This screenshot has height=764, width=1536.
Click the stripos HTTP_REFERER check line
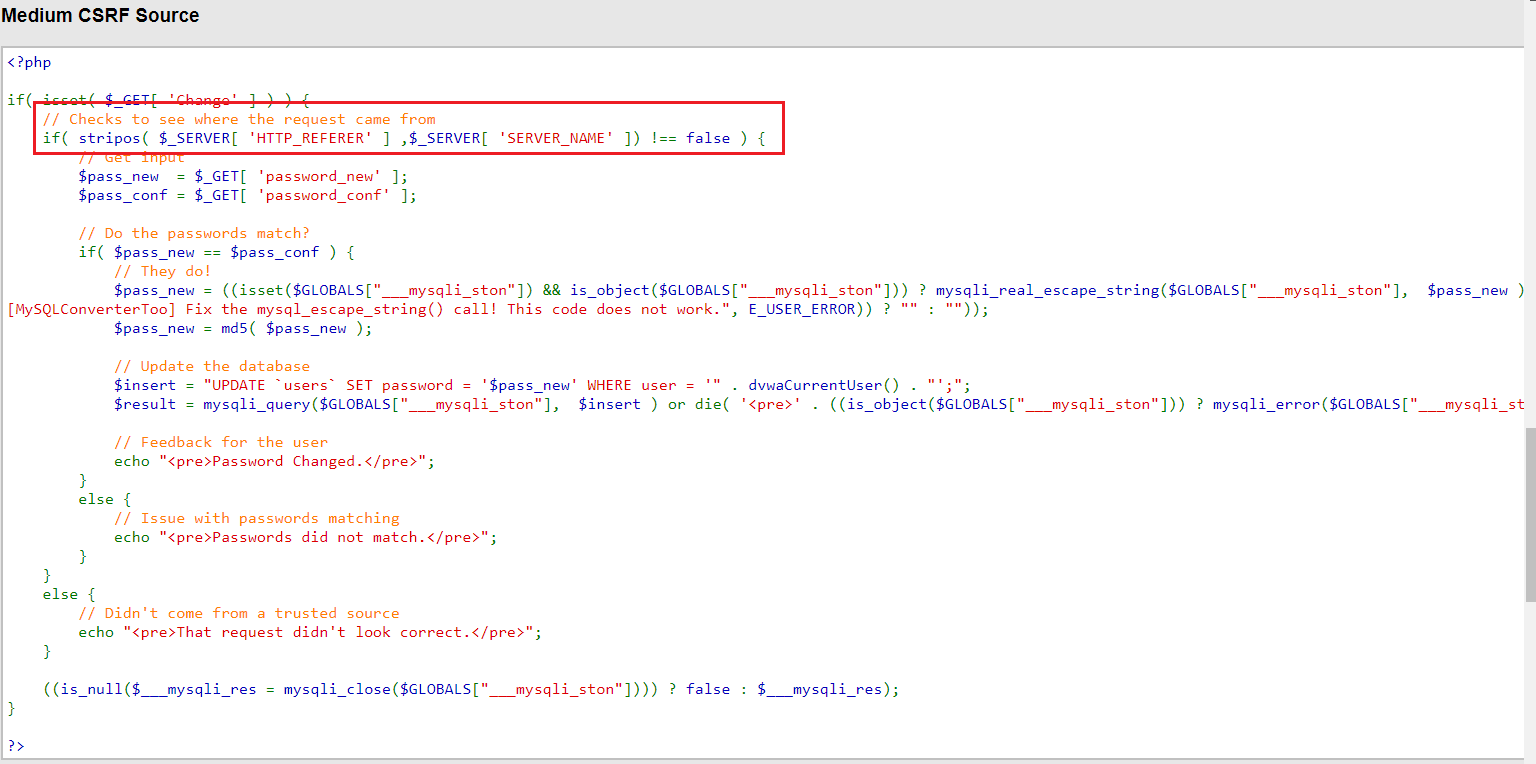(404, 138)
